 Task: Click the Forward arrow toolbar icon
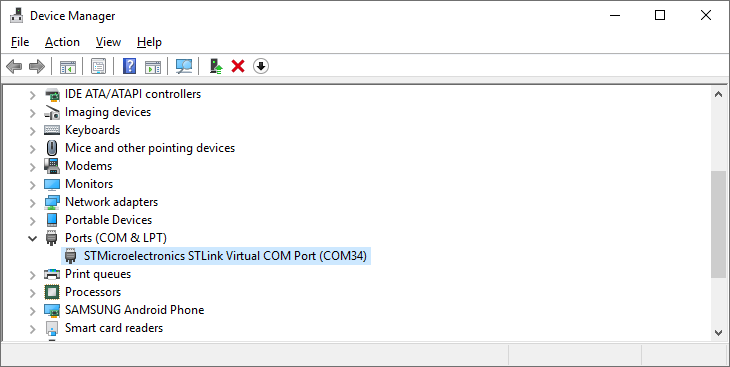pyautogui.click(x=37, y=67)
